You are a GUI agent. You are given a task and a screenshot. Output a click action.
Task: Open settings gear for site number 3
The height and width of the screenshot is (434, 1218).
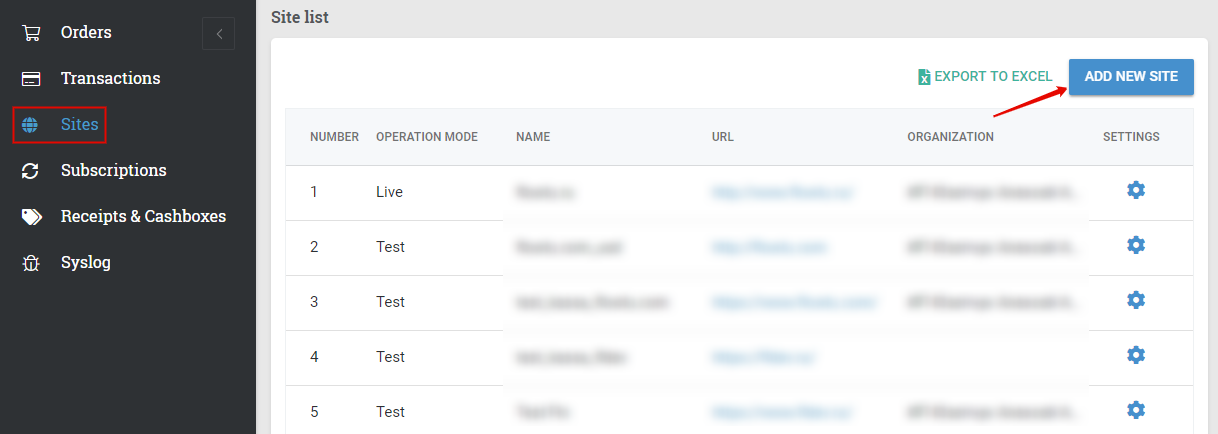pos(1135,300)
